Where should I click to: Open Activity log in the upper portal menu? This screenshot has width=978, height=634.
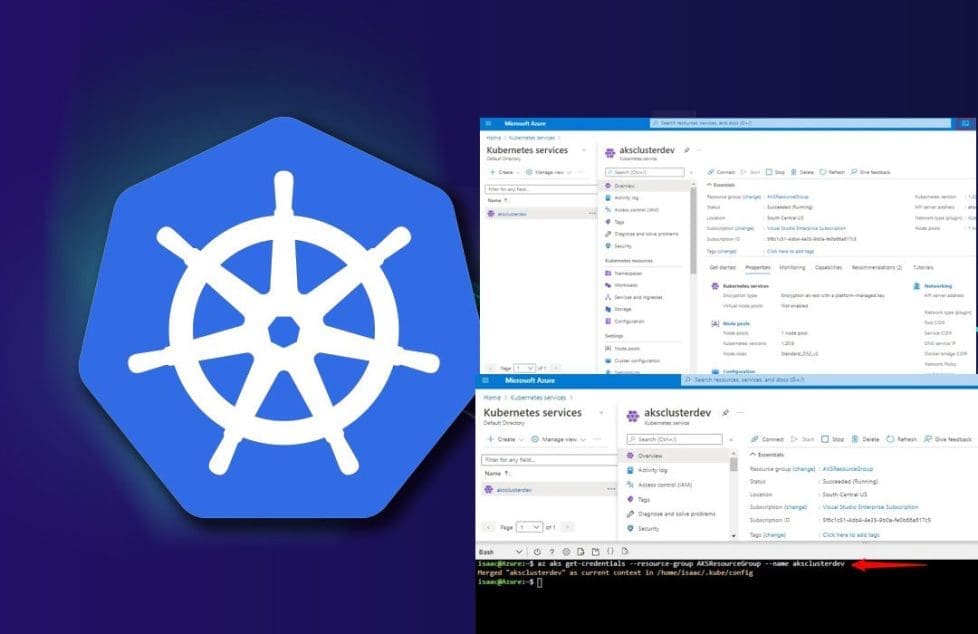click(626, 198)
